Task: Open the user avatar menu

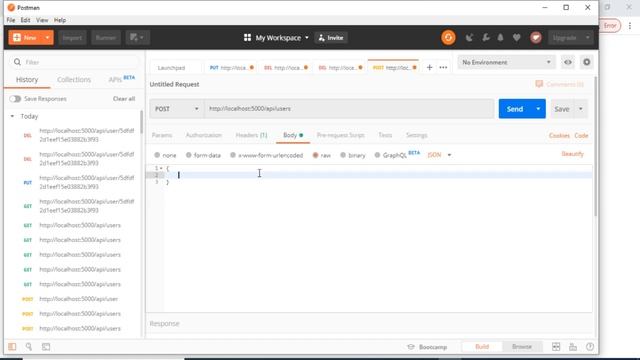Action: coord(536,38)
